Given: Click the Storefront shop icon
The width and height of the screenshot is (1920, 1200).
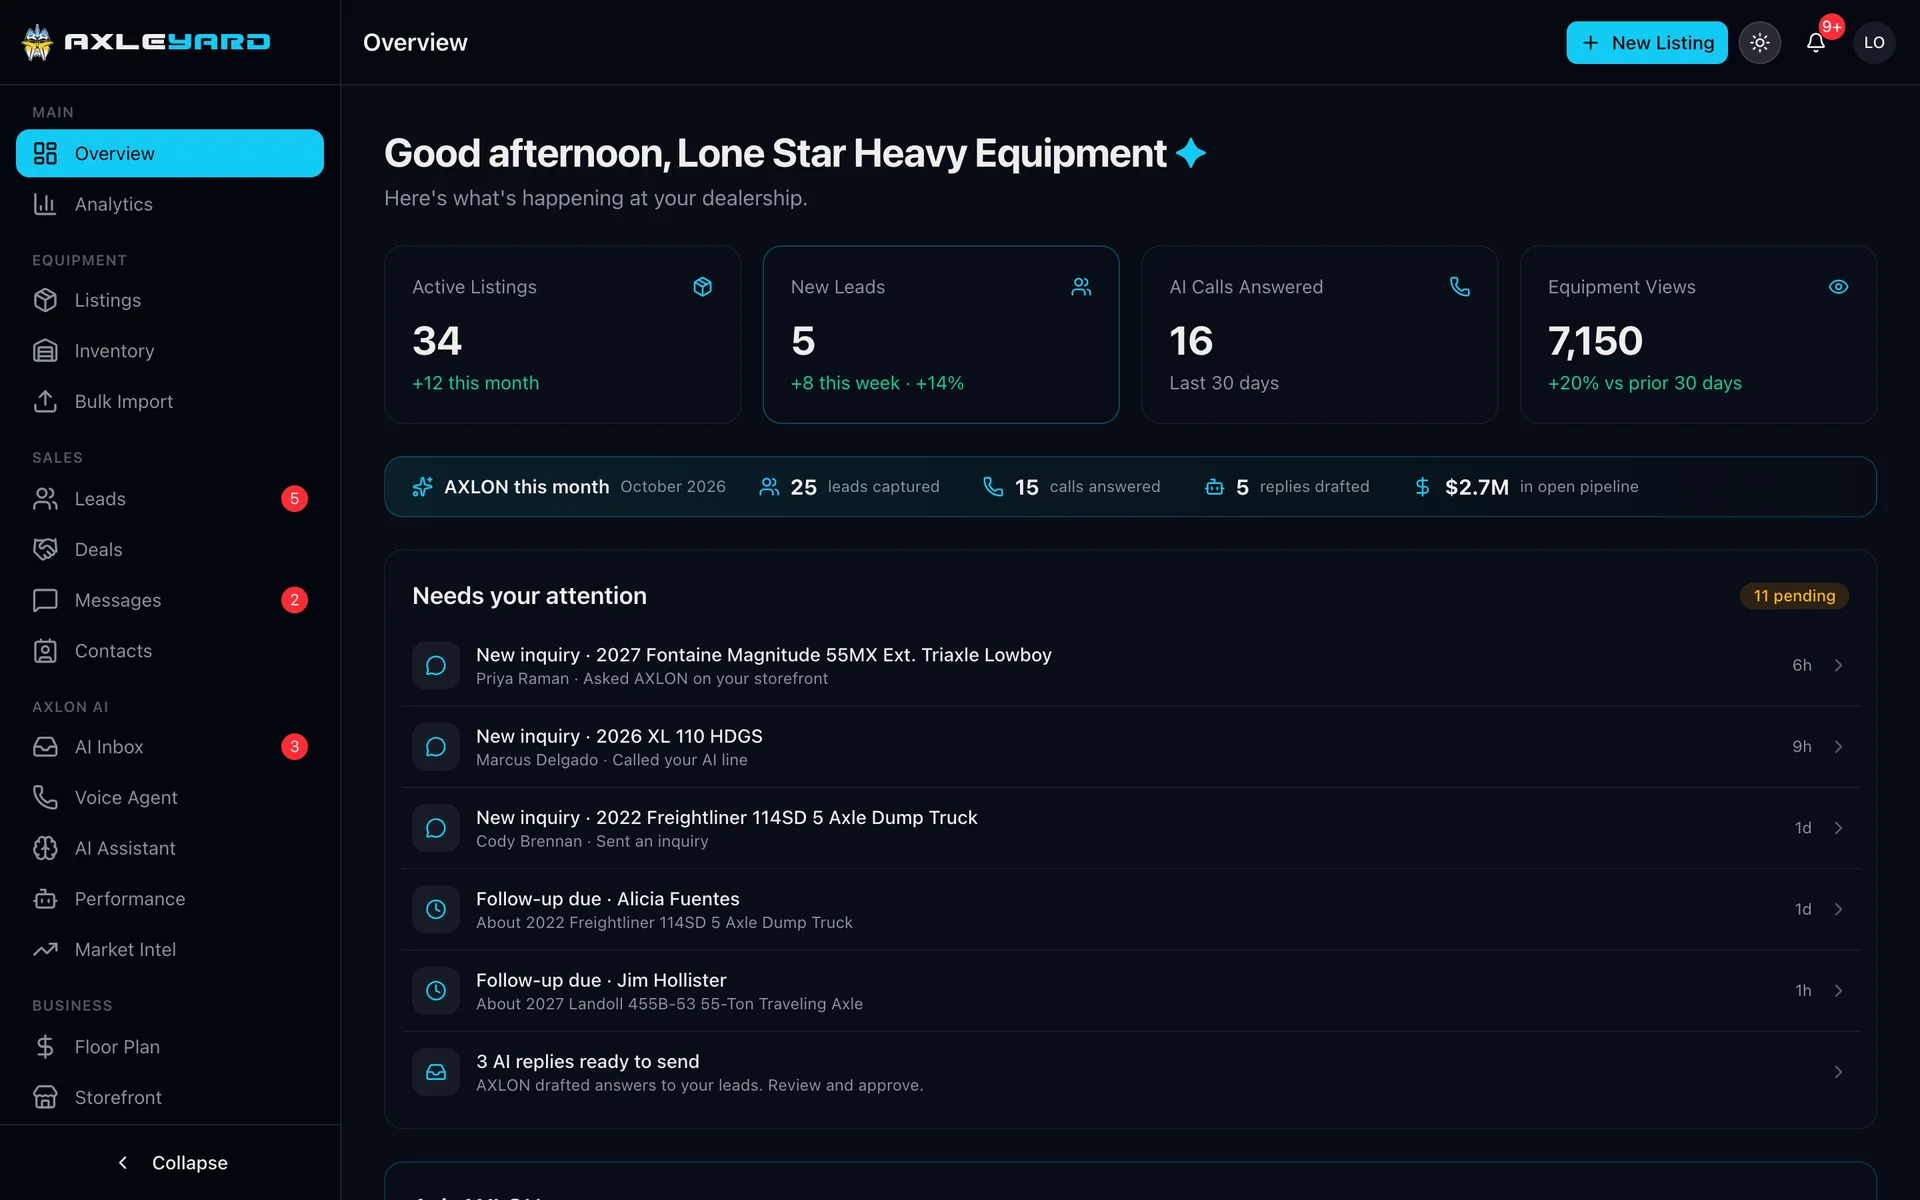Looking at the screenshot, I should click(x=45, y=1097).
